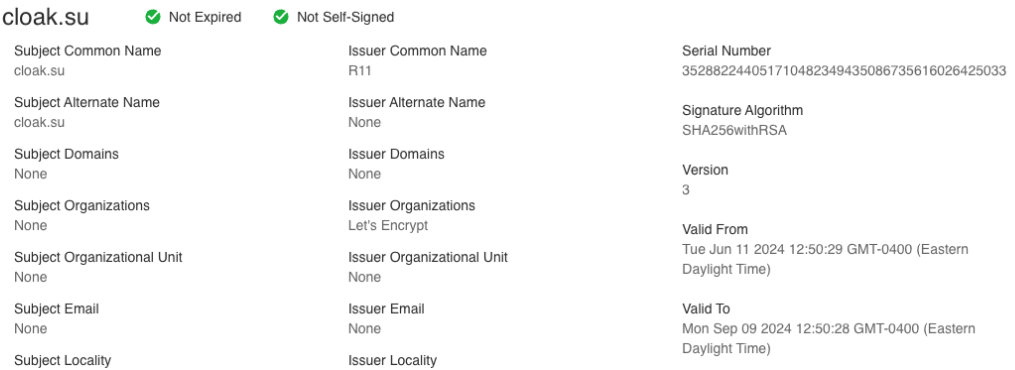
Task: Select the Valid From date text
Action: coord(825,259)
